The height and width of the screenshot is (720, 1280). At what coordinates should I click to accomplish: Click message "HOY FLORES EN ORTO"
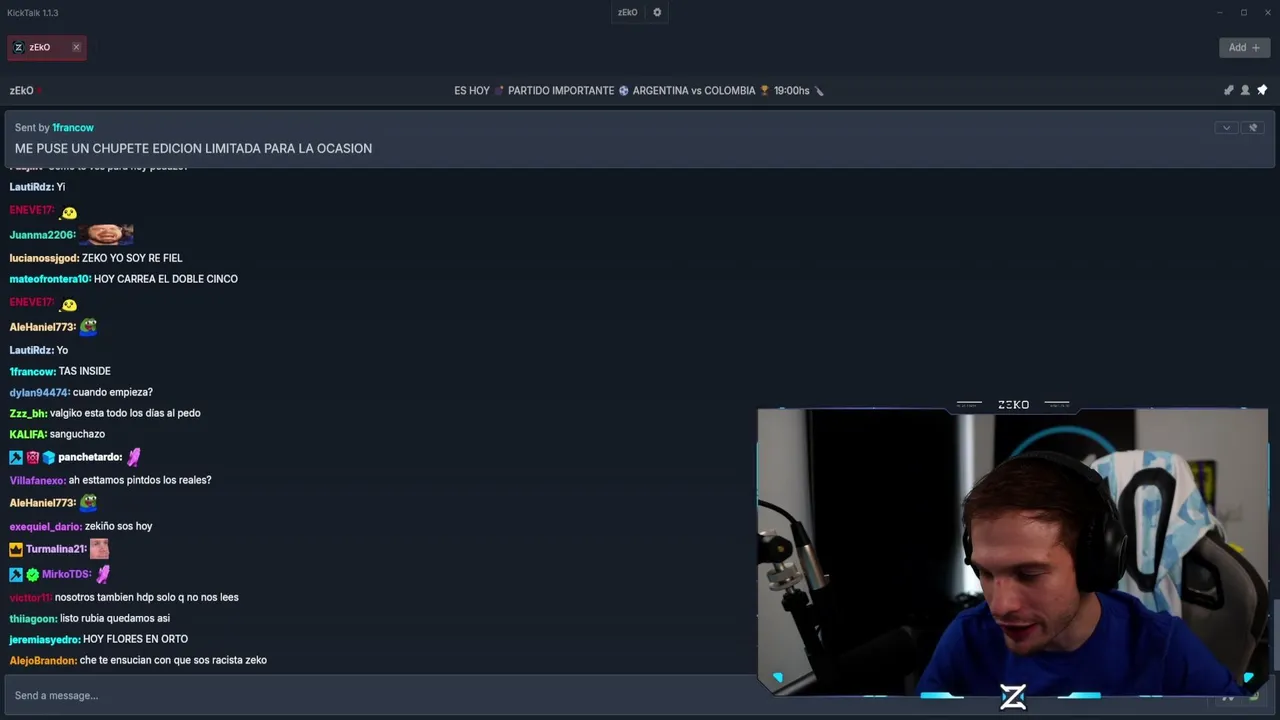coord(135,639)
